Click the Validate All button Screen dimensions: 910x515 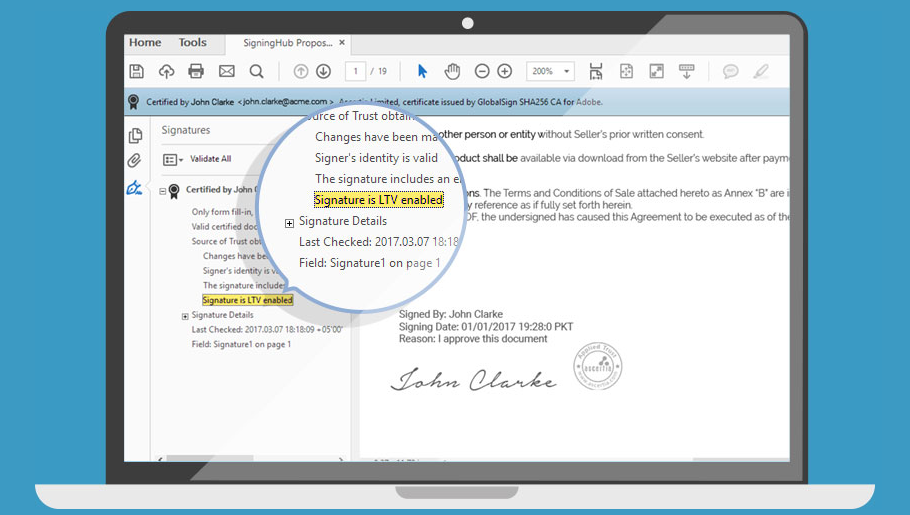210,159
